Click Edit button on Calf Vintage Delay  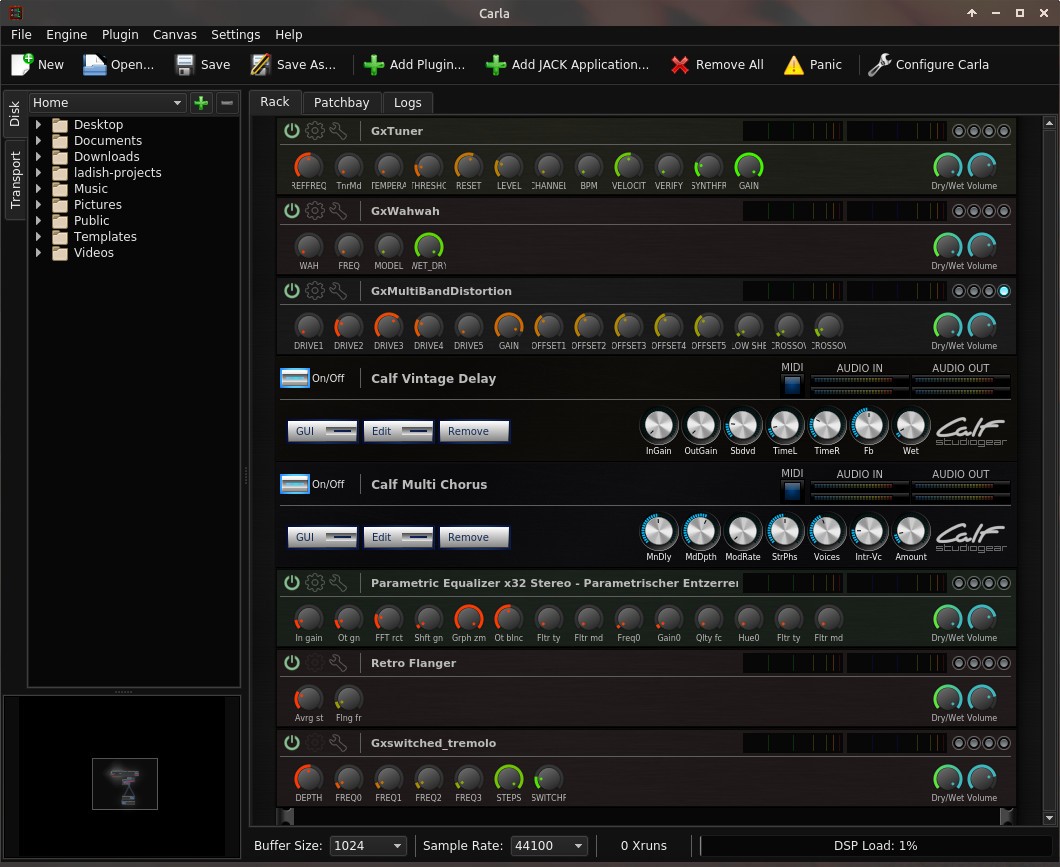tap(398, 431)
